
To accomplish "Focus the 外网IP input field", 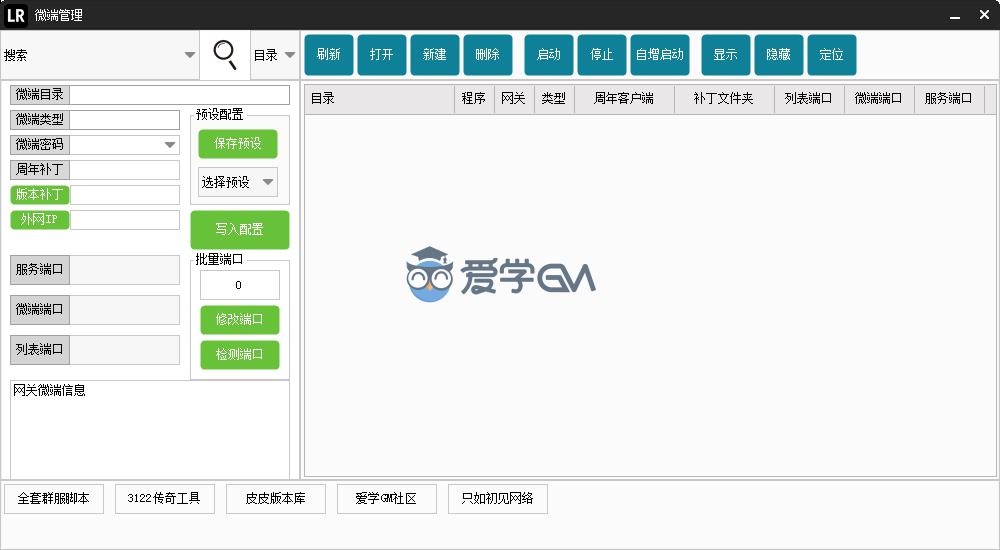I will (124, 219).
